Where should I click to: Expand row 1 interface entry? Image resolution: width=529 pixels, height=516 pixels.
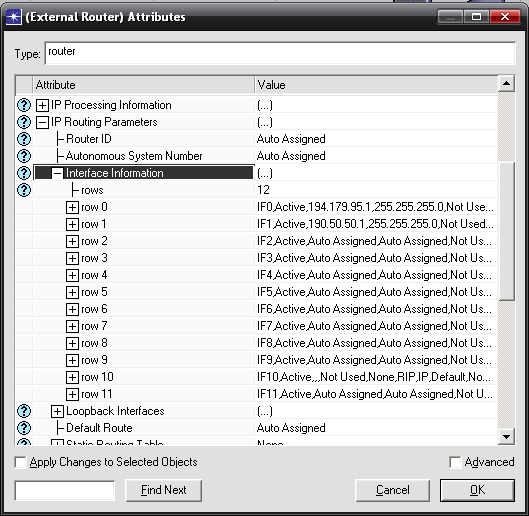tap(72, 224)
